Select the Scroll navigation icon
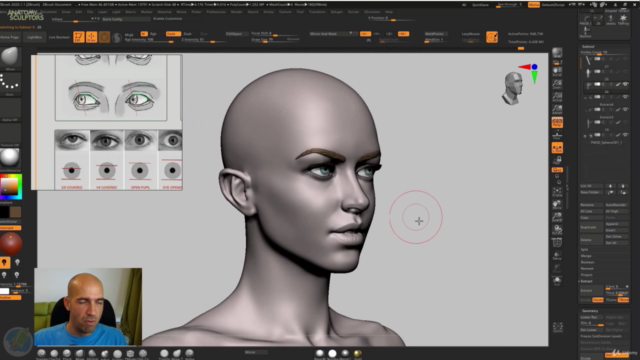 557,73
